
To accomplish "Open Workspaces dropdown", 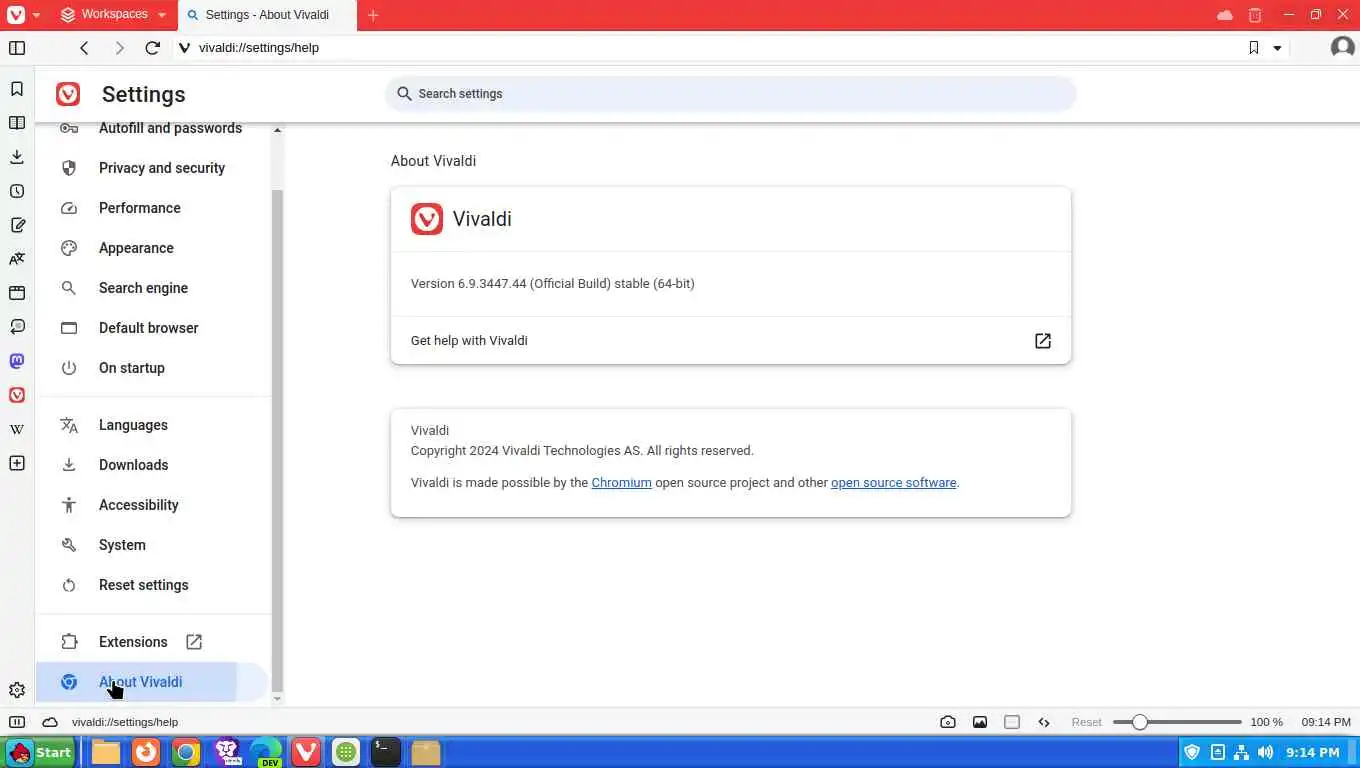I will (113, 15).
